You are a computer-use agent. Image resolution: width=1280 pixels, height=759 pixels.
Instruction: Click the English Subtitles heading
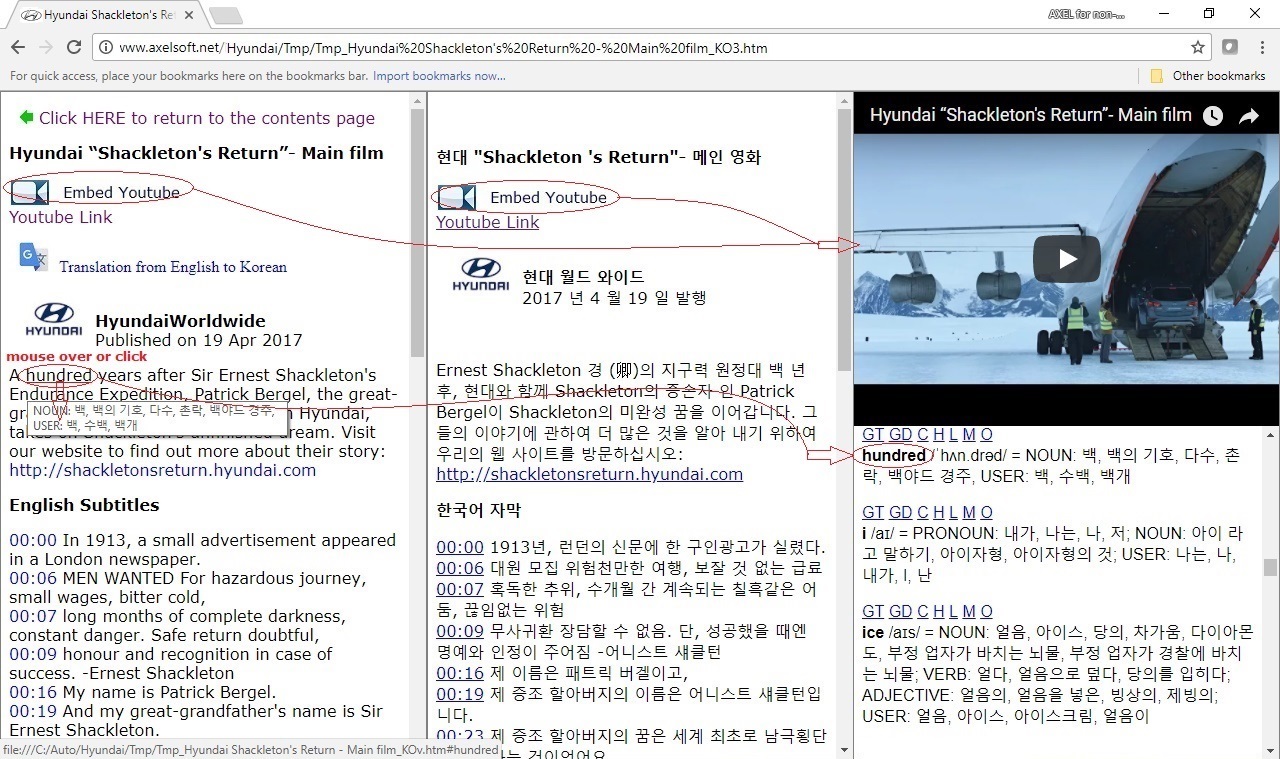pos(84,505)
